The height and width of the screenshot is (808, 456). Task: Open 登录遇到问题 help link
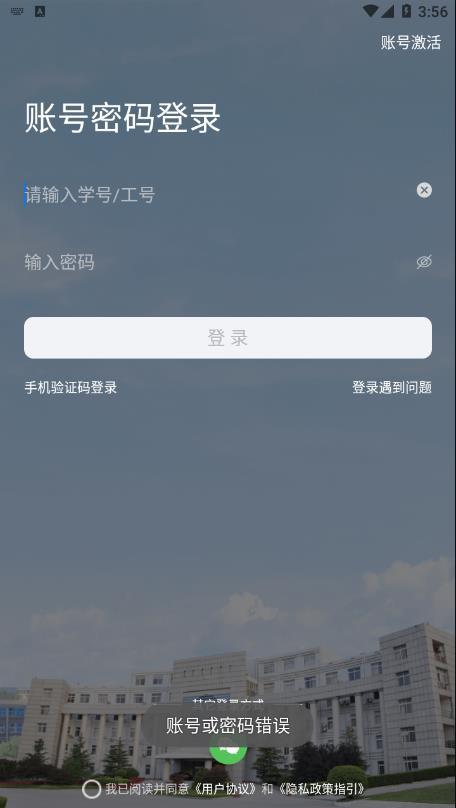pos(392,388)
